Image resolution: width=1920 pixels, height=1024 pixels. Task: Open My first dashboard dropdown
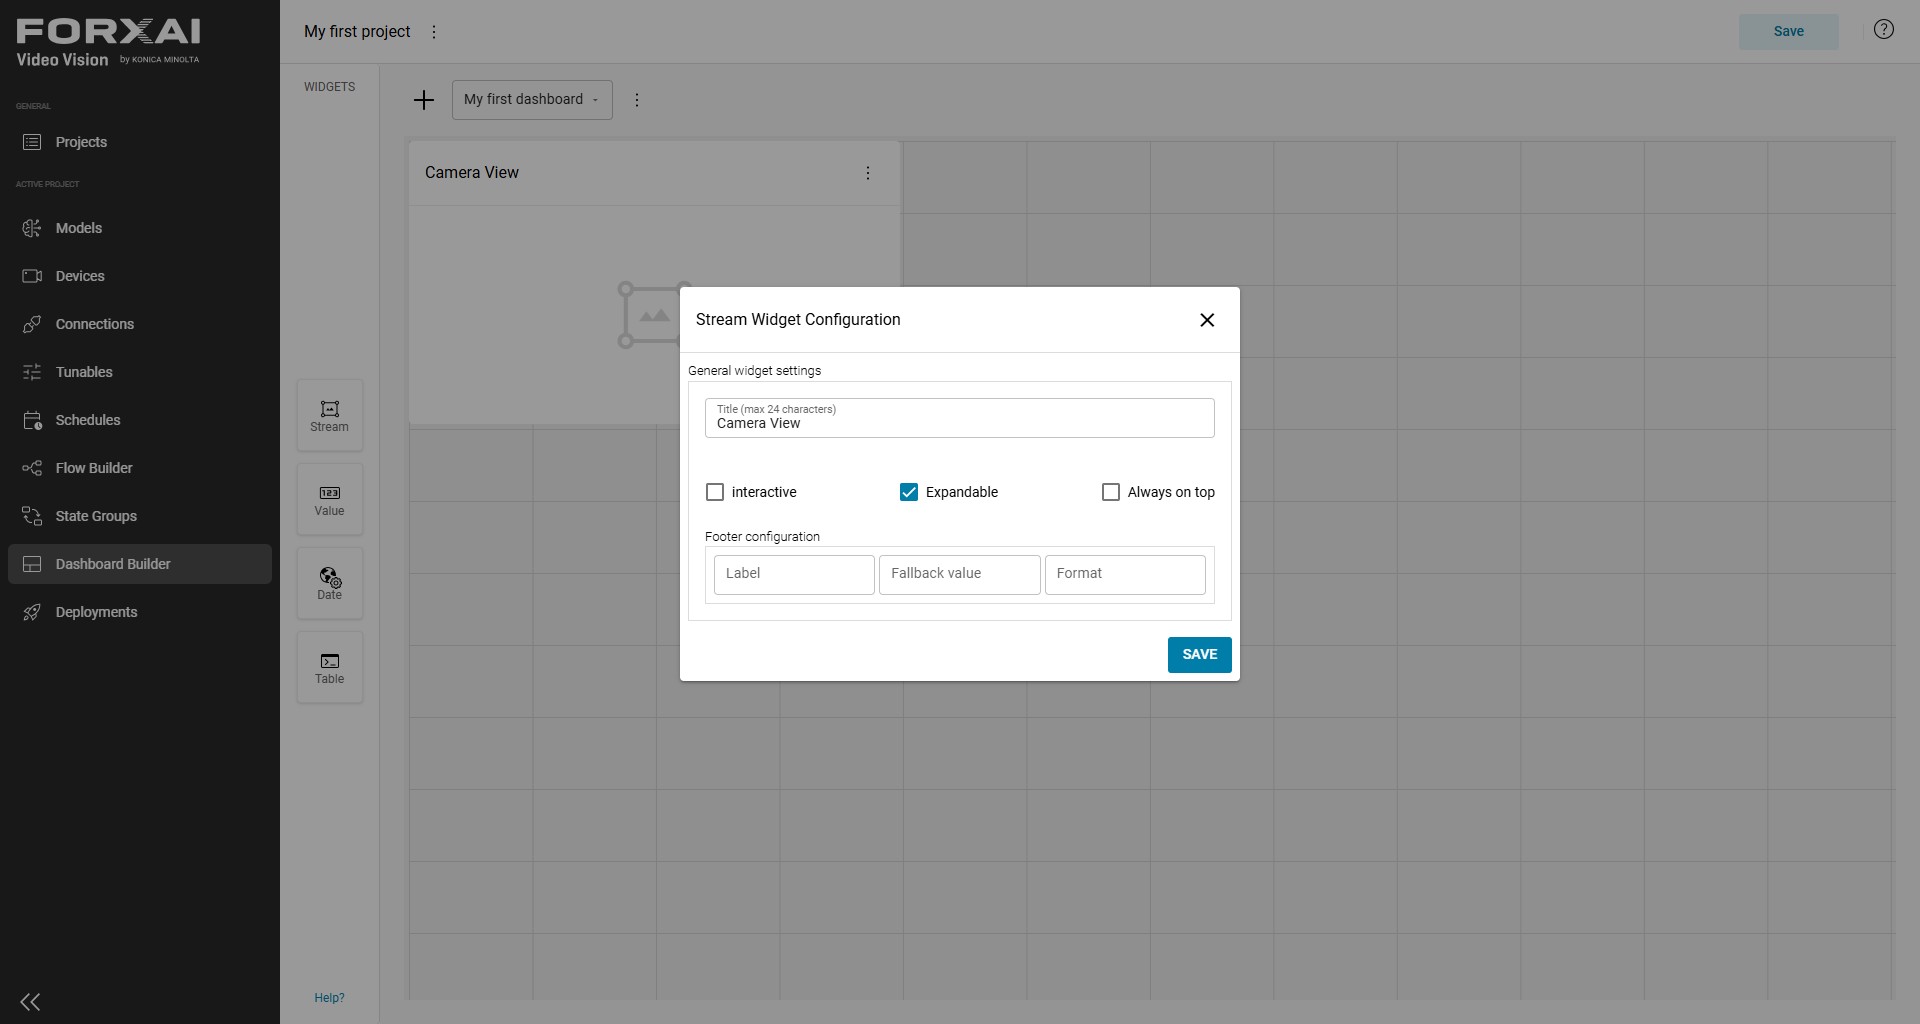tap(532, 100)
